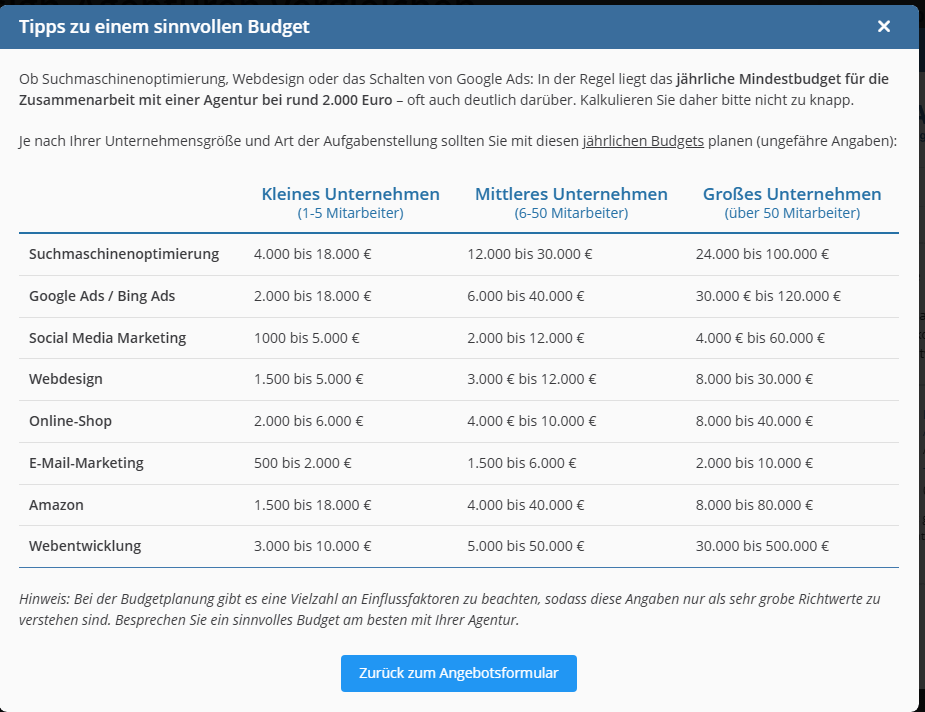The width and height of the screenshot is (925, 712).
Task: Click cell 8.000 bis 40.000 €
Action: (754, 421)
